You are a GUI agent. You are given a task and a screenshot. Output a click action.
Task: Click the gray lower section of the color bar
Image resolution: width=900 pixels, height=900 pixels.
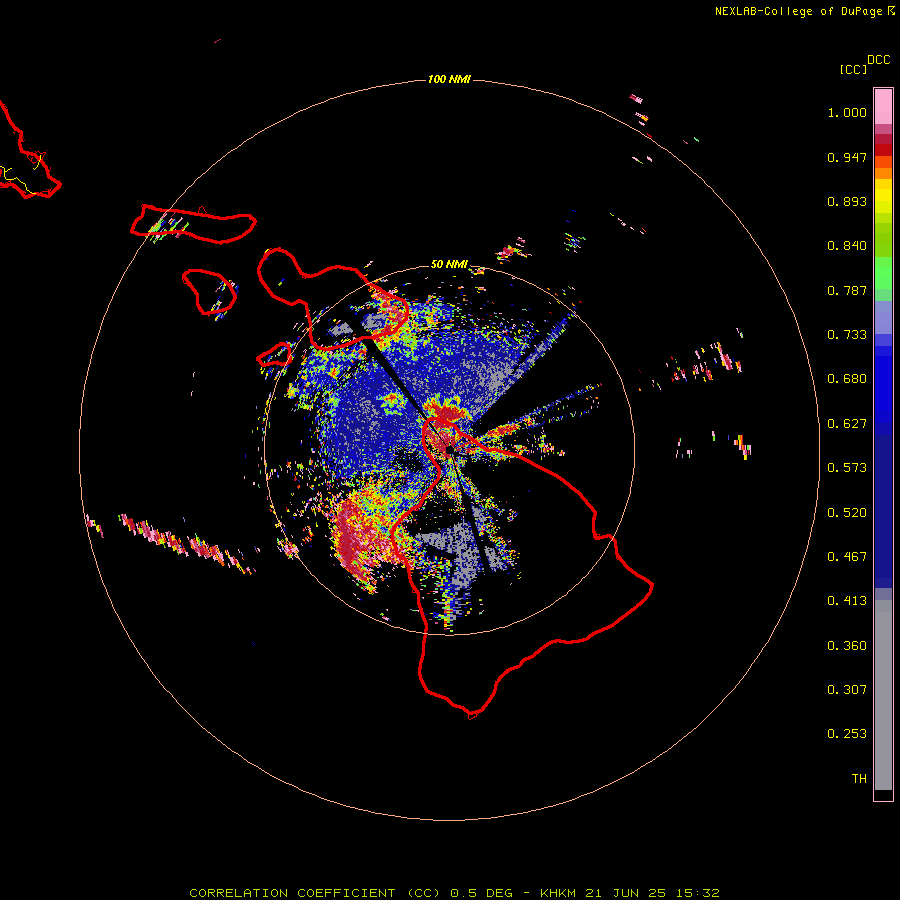point(883,695)
